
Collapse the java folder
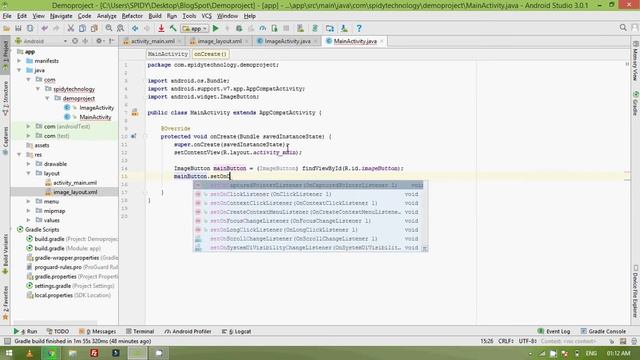pos(19,70)
